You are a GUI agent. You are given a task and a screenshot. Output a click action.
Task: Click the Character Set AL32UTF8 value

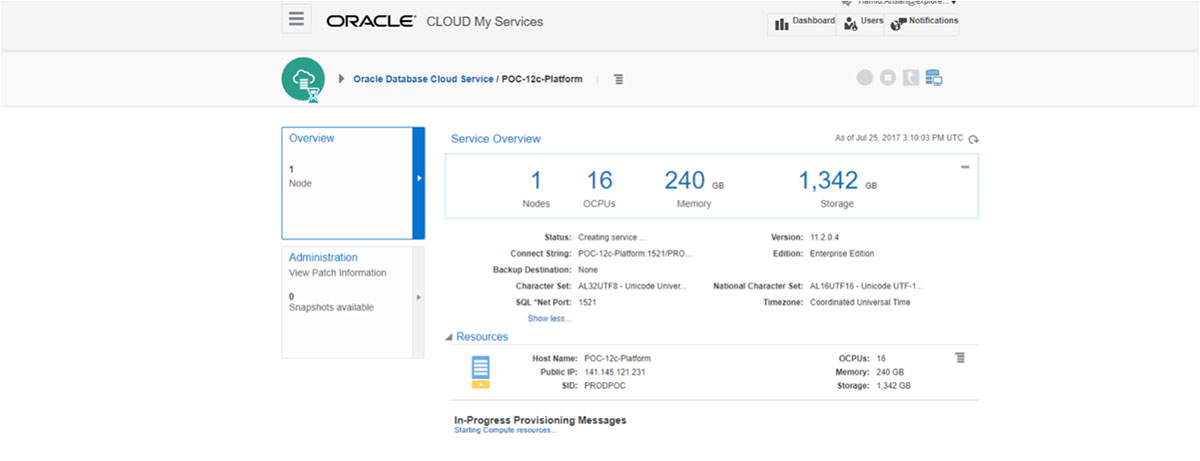(x=633, y=286)
